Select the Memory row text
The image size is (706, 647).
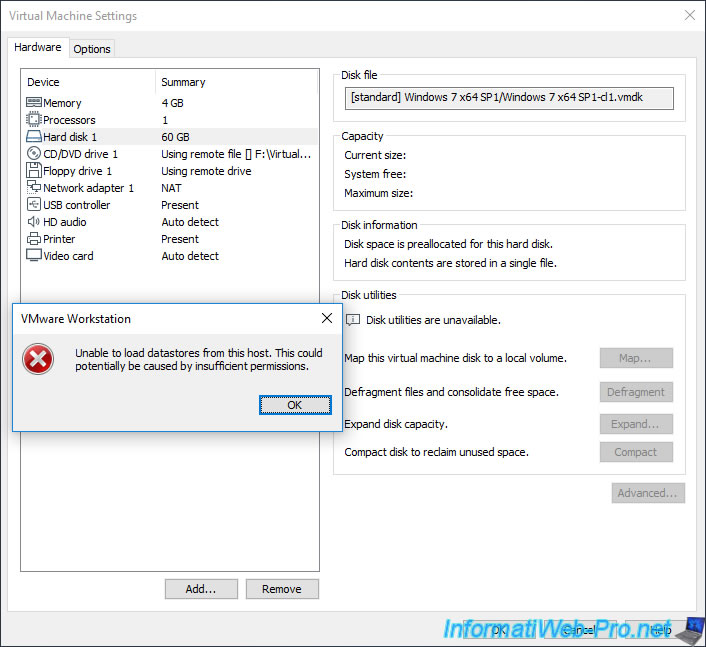(x=62, y=103)
